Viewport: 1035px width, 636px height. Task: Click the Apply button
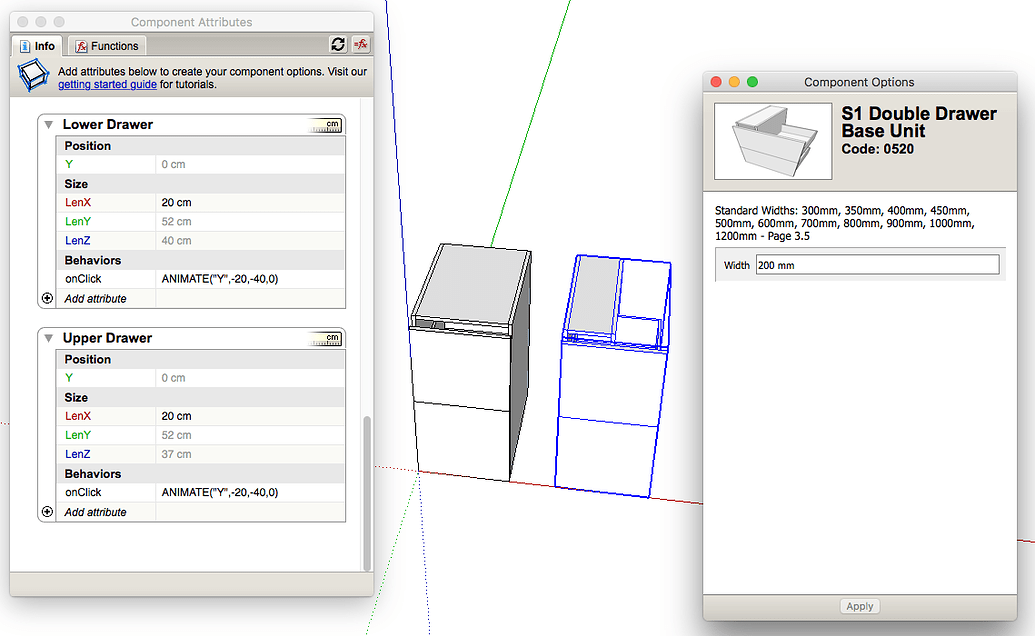(859, 605)
